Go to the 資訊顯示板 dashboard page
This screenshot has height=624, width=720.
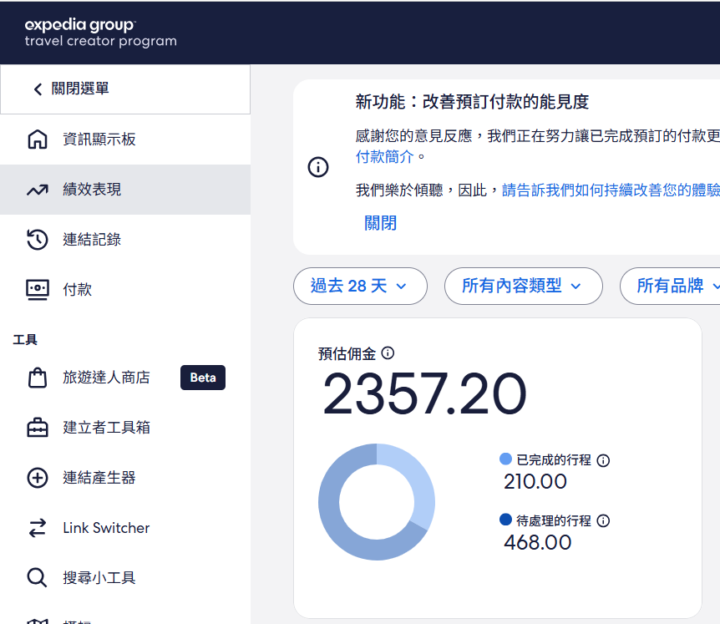click(125, 139)
